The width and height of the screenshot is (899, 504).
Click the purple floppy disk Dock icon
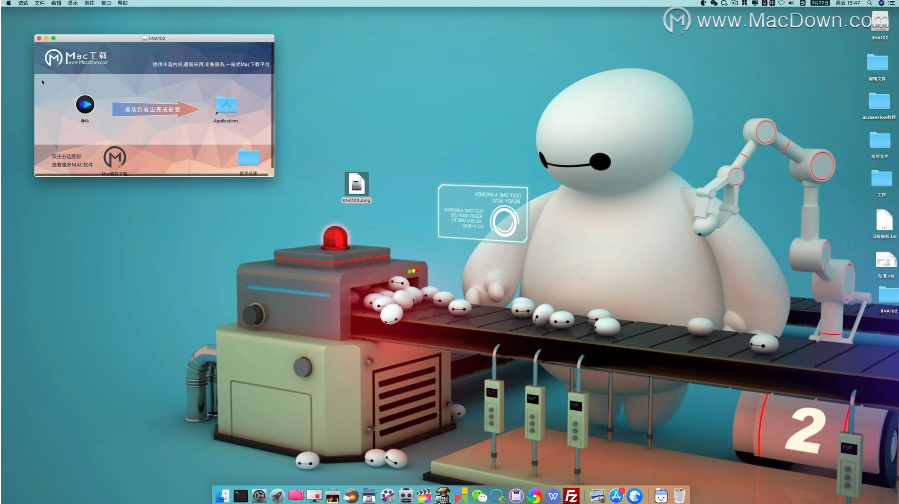(x=516, y=495)
